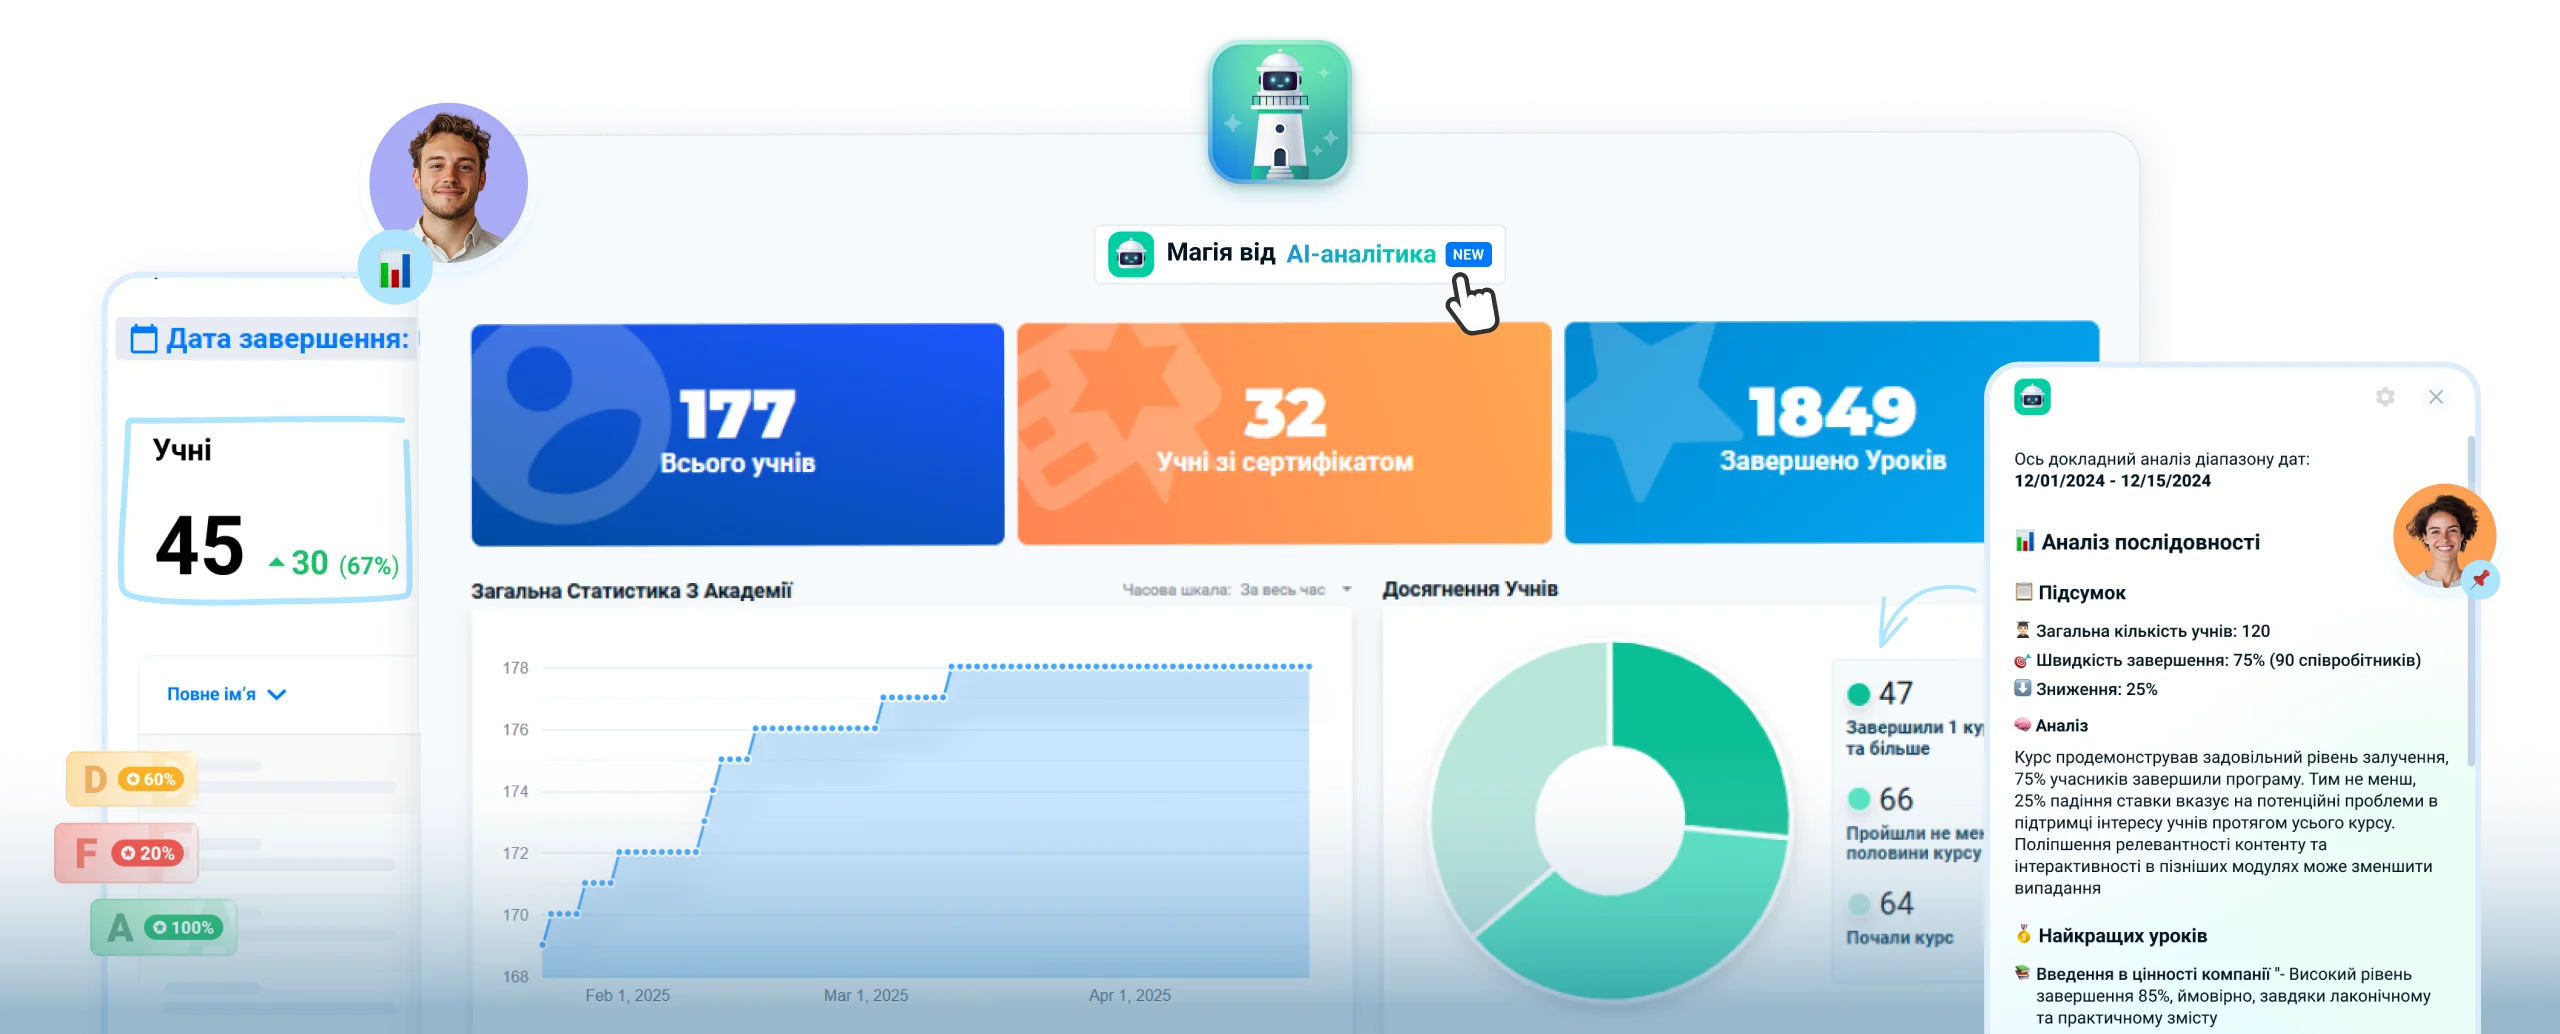The width and height of the screenshot is (2560, 1034).
Task: Click the robot icon in AI panel header
Action: coord(2032,397)
